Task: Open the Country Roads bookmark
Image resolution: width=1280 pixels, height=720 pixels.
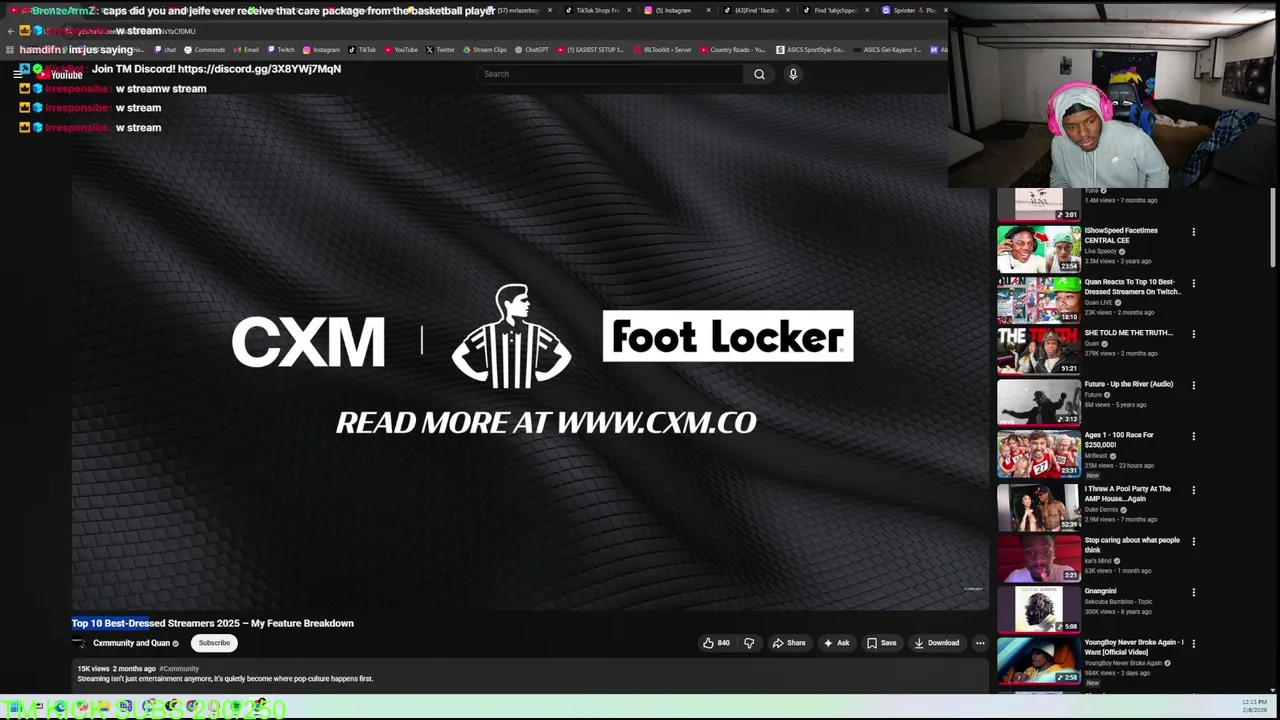Action: 732,50
